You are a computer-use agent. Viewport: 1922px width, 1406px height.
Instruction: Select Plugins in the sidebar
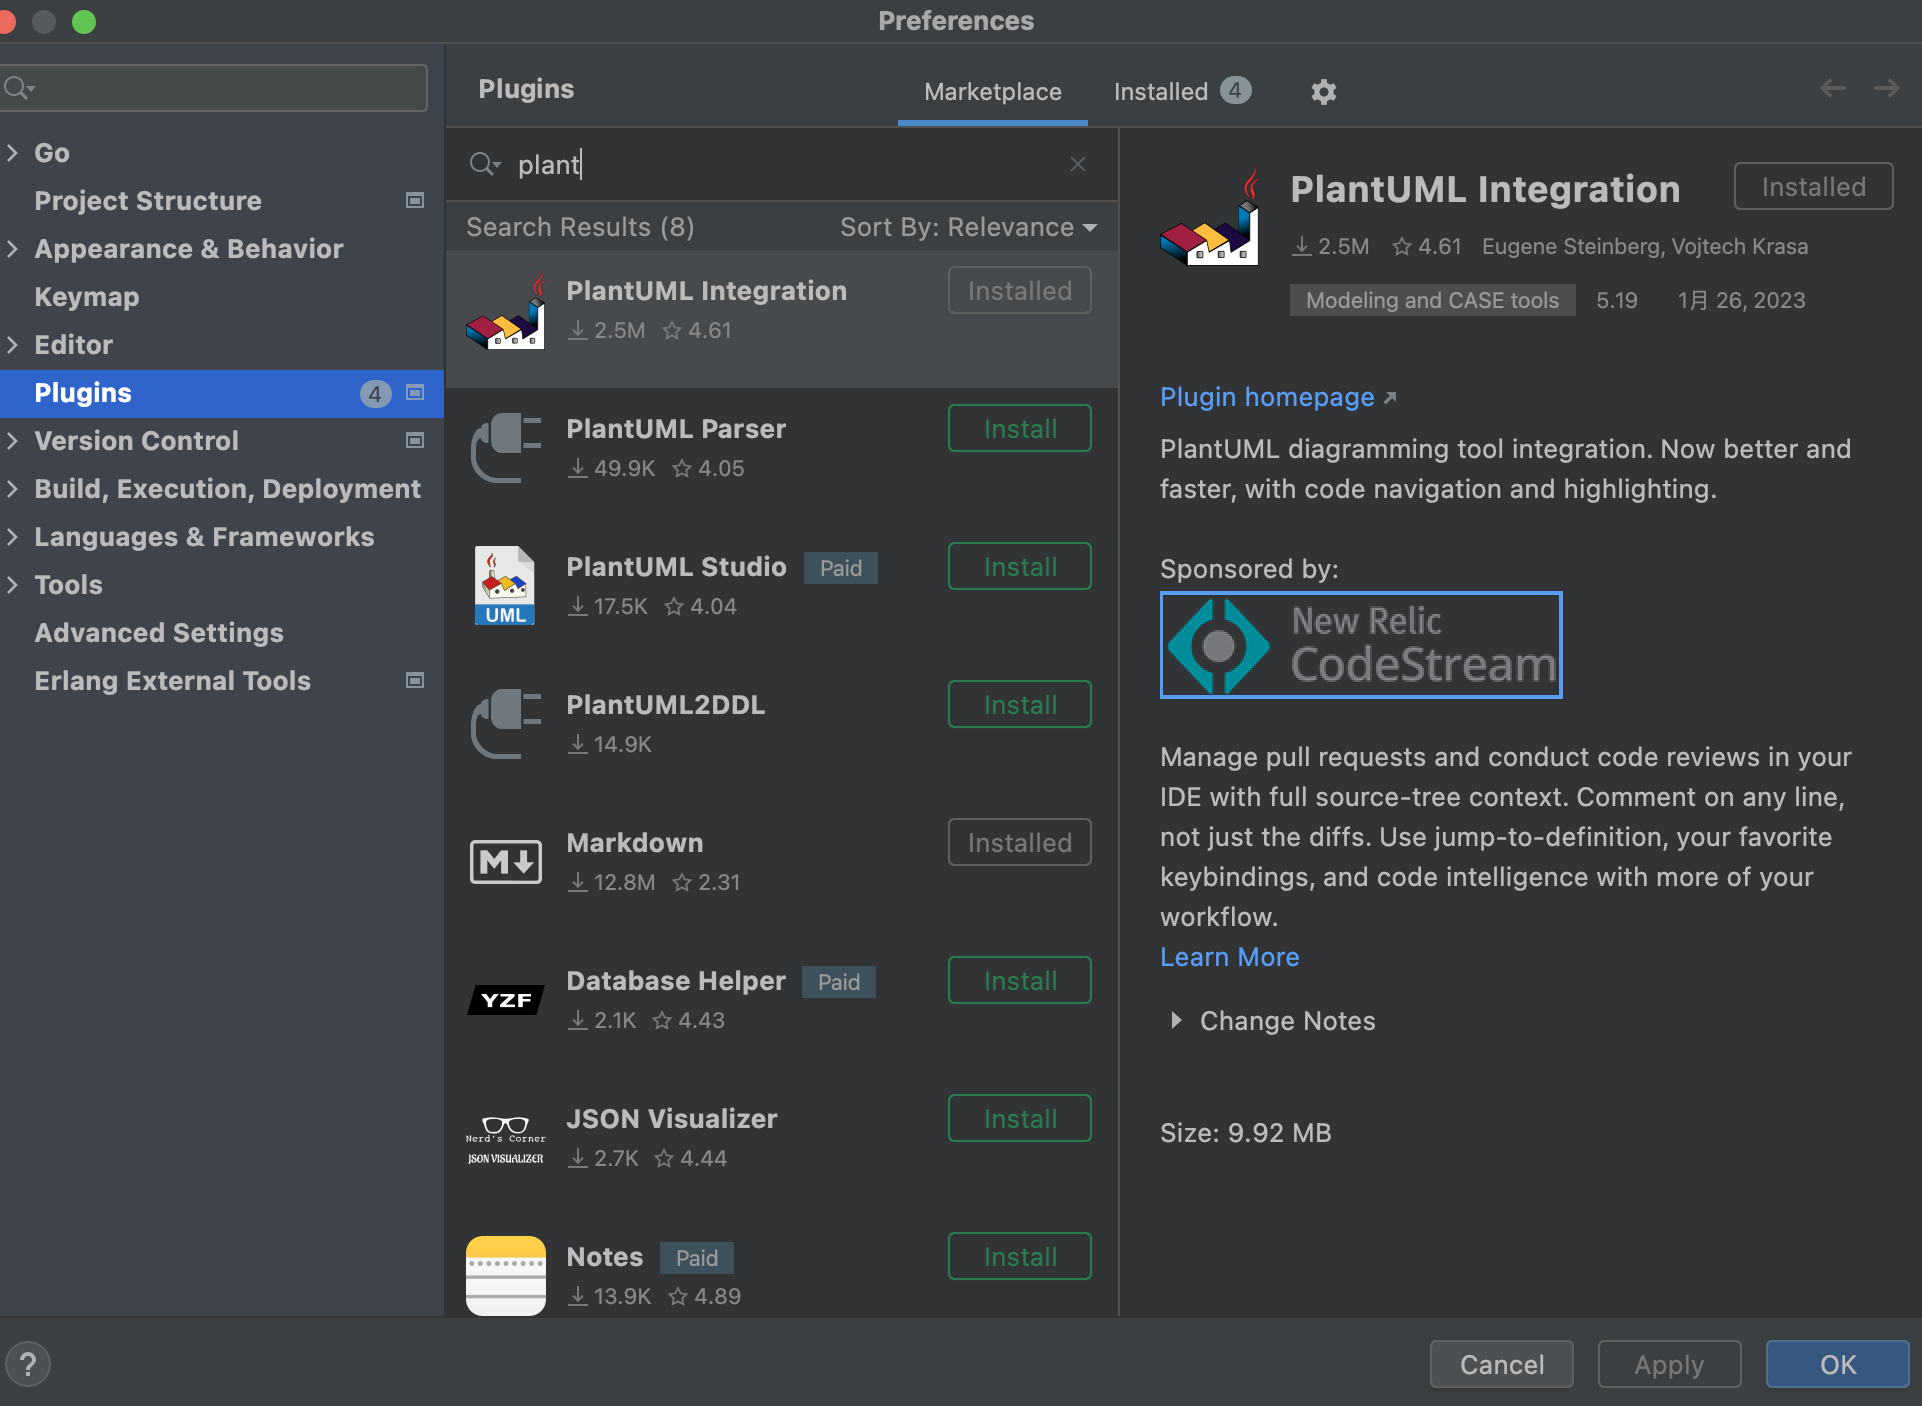coord(222,392)
